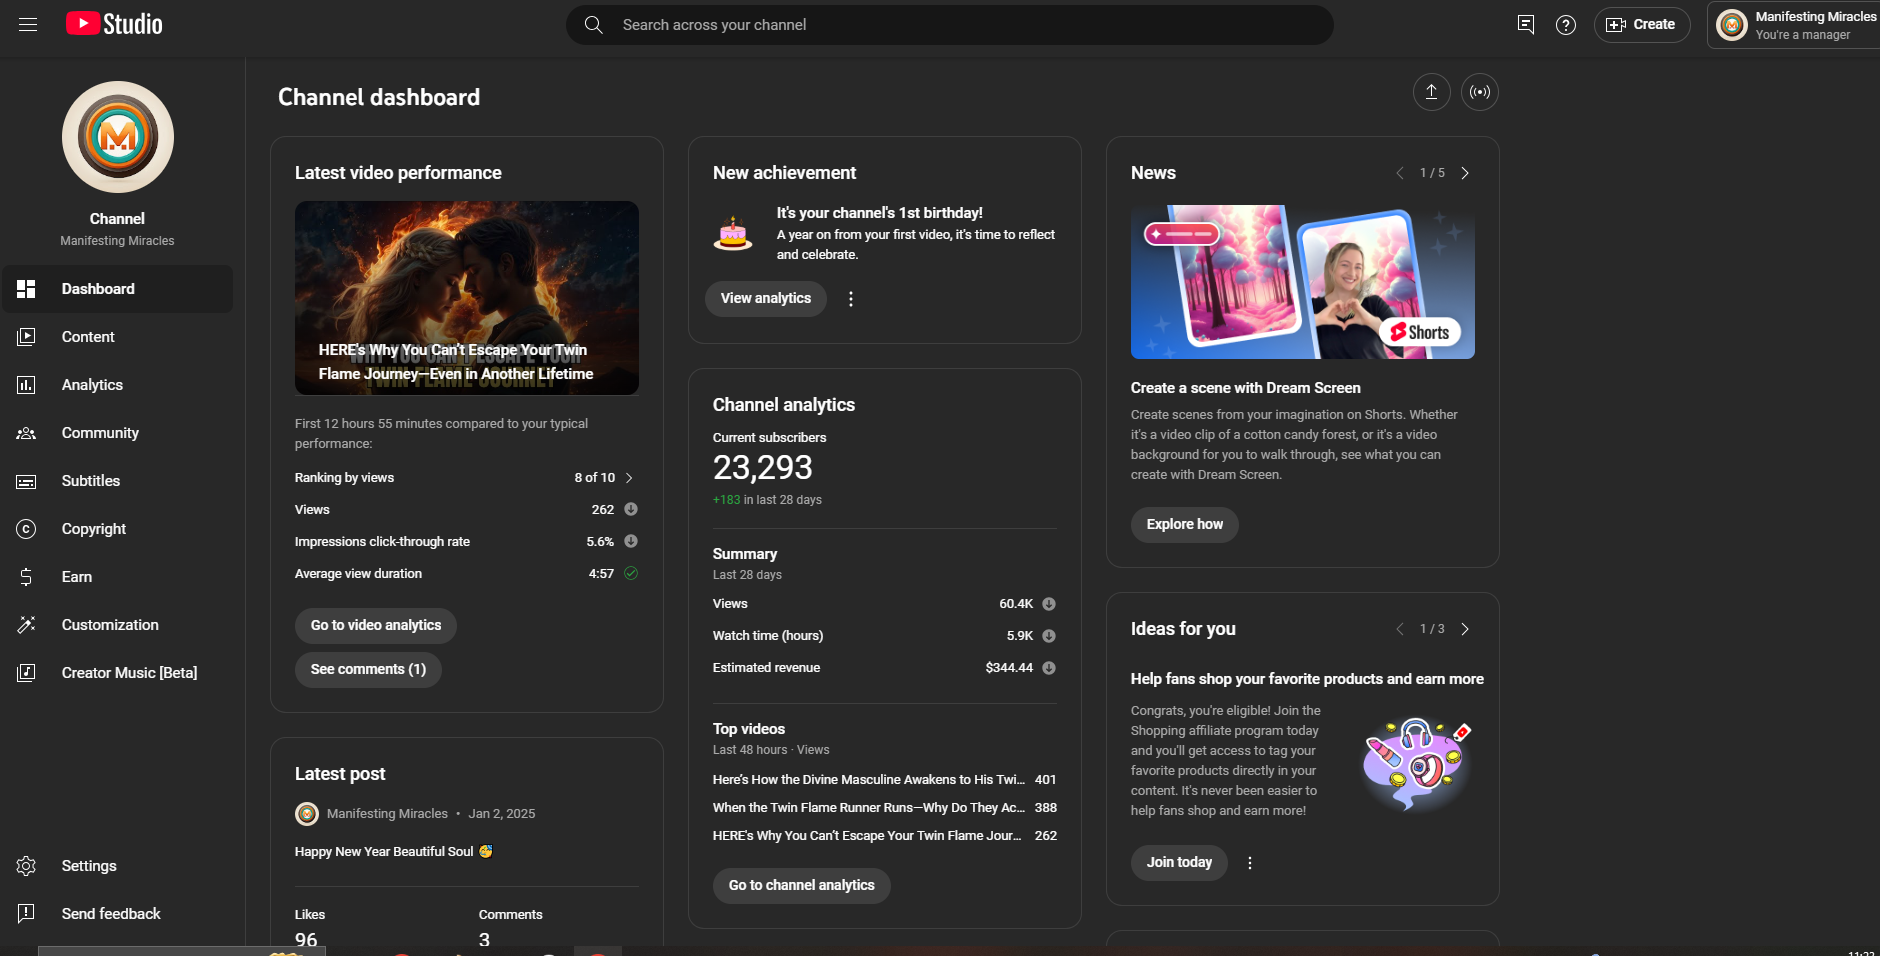This screenshot has width=1880, height=956.
Task: Open top video 'HERE's Why' with 262 views
Action: click(885, 836)
